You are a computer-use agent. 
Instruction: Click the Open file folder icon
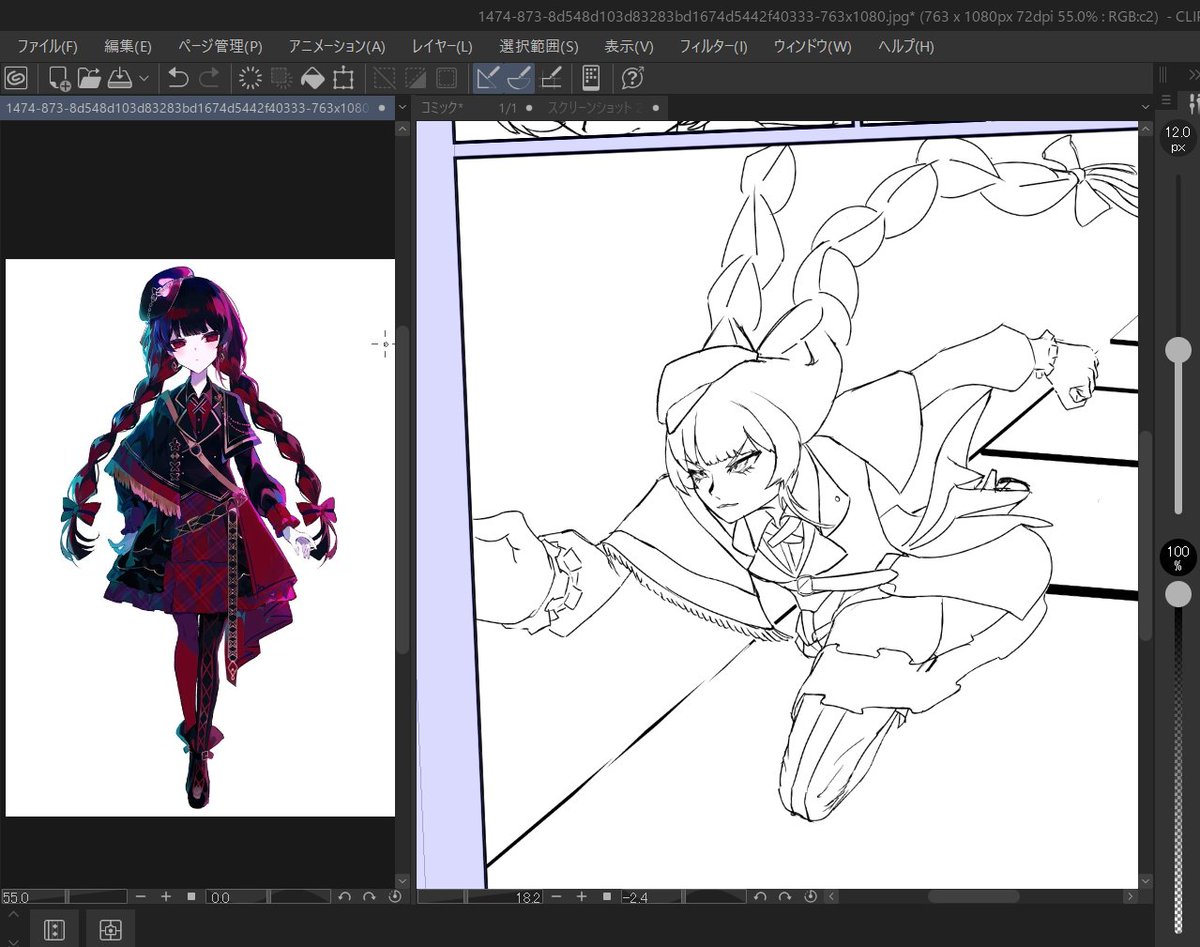89,77
